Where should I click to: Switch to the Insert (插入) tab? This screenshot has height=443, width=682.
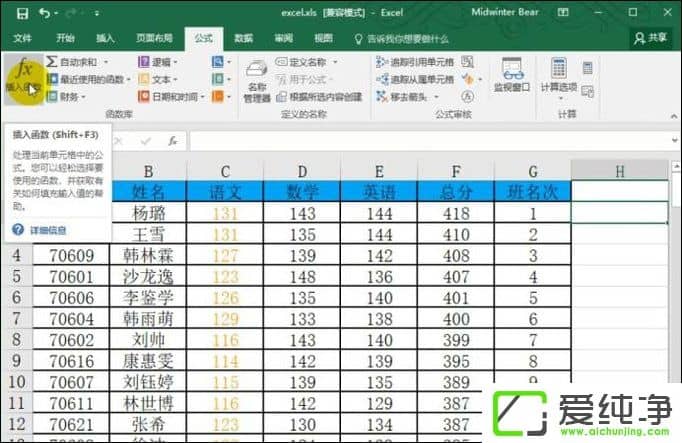[x=105, y=38]
